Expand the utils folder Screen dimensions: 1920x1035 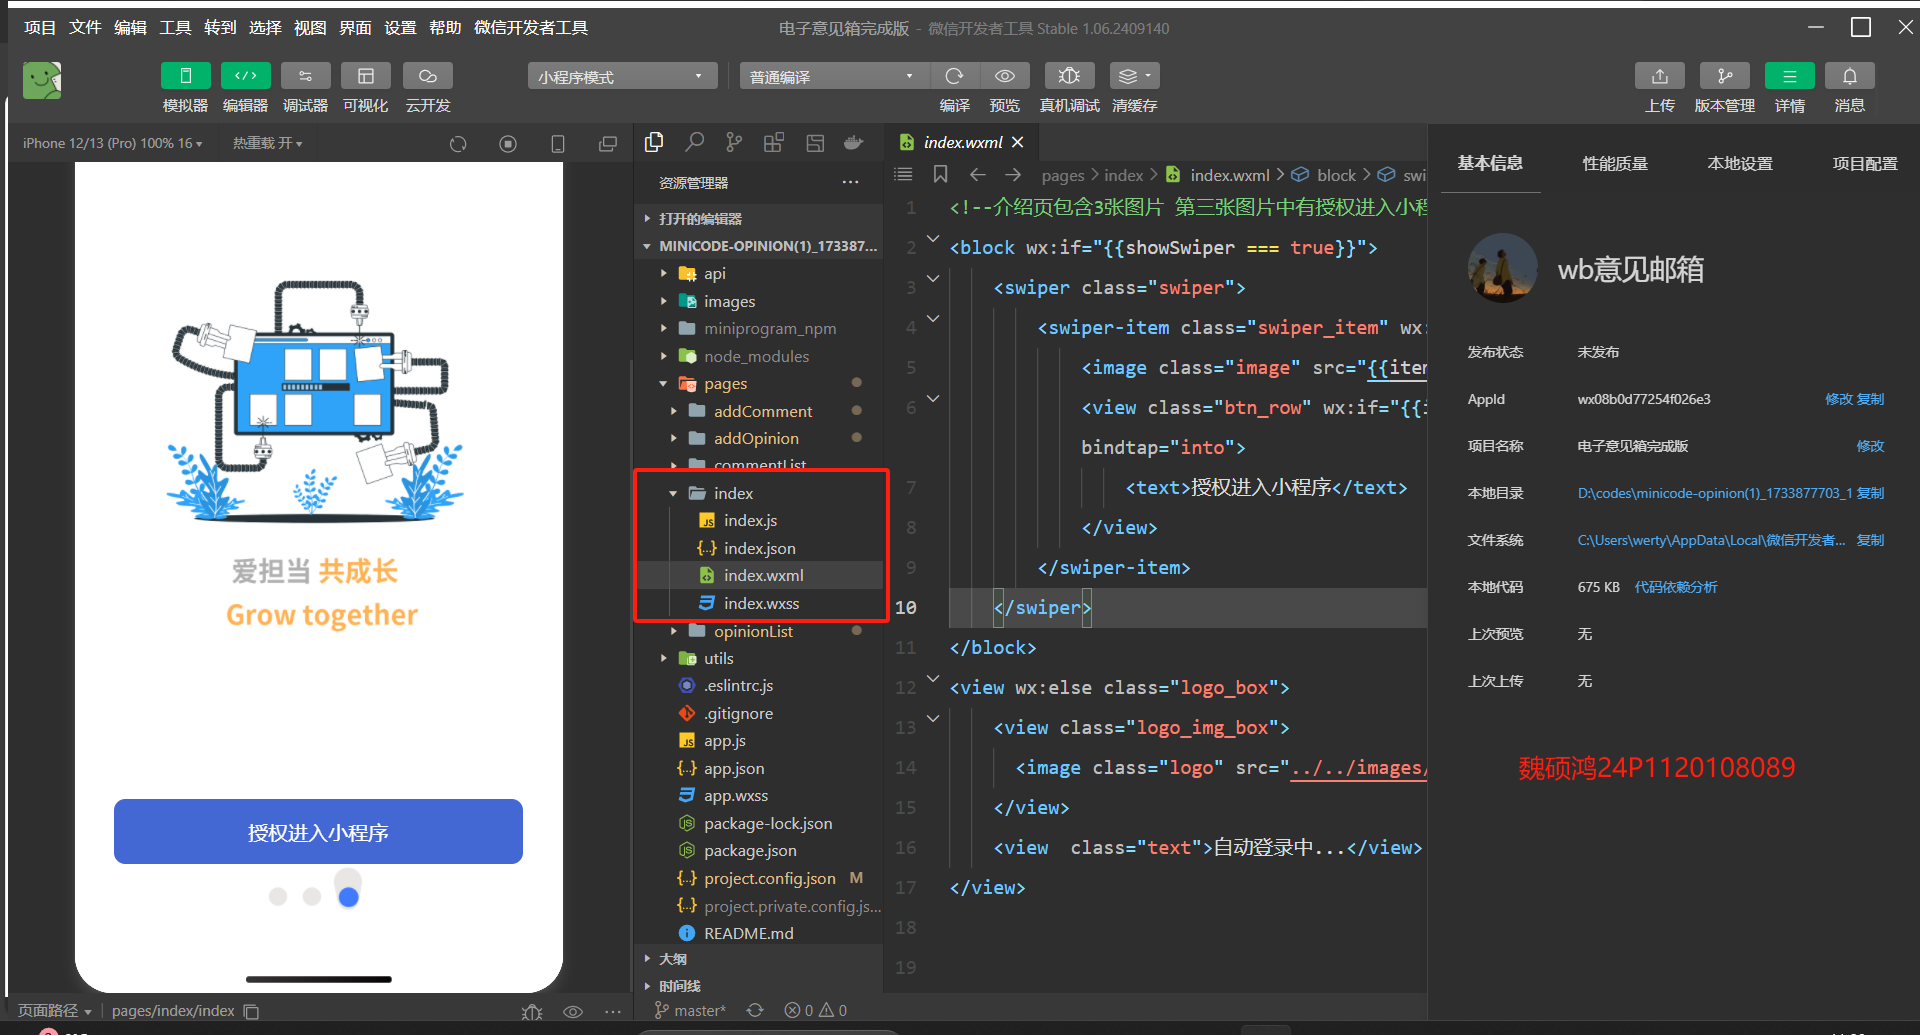tap(759, 658)
